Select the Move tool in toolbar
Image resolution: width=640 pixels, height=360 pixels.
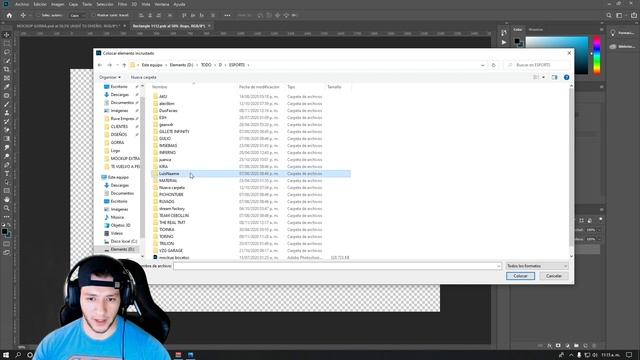7,35
